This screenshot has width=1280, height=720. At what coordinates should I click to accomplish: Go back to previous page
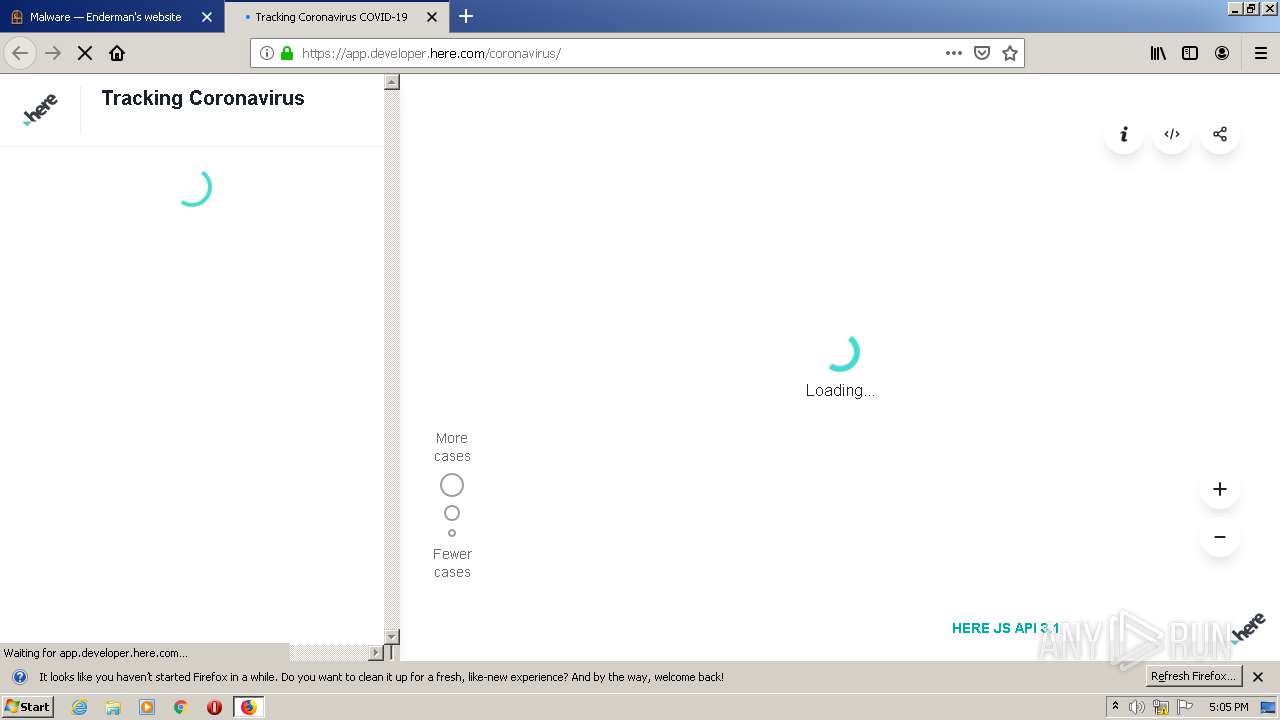(x=20, y=53)
